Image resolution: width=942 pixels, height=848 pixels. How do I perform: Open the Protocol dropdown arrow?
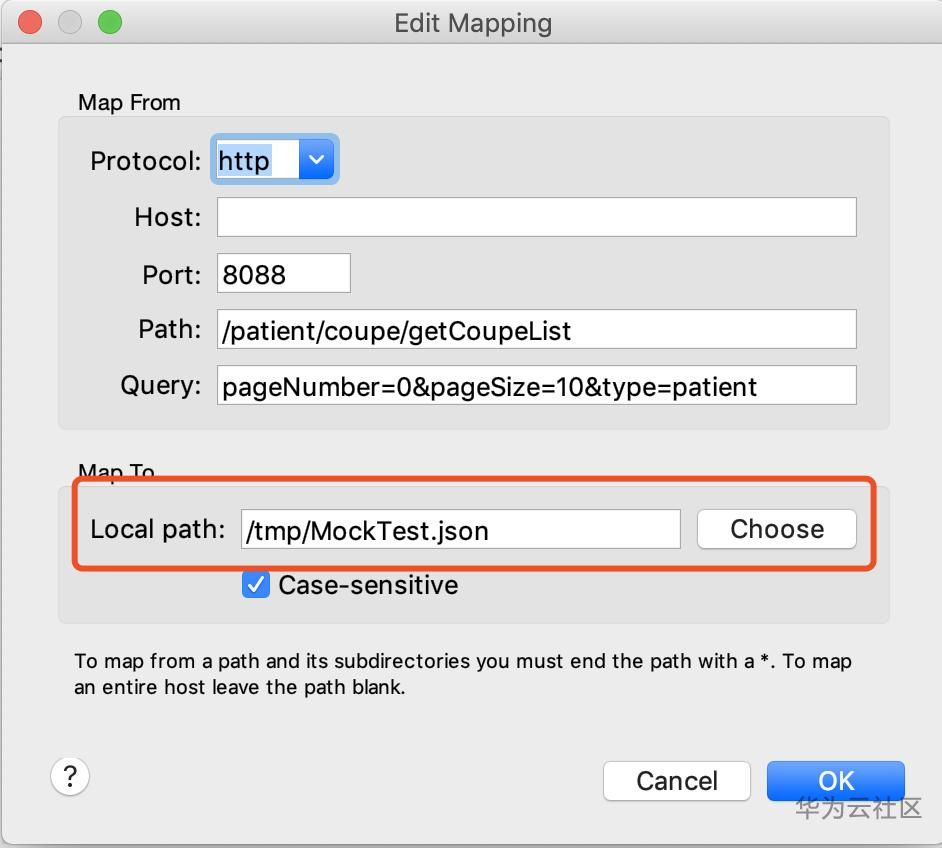(x=316, y=160)
